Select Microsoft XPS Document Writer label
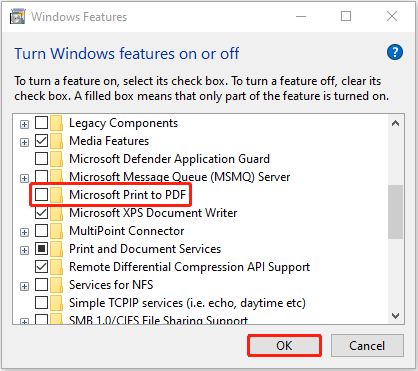 click(153, 213)
